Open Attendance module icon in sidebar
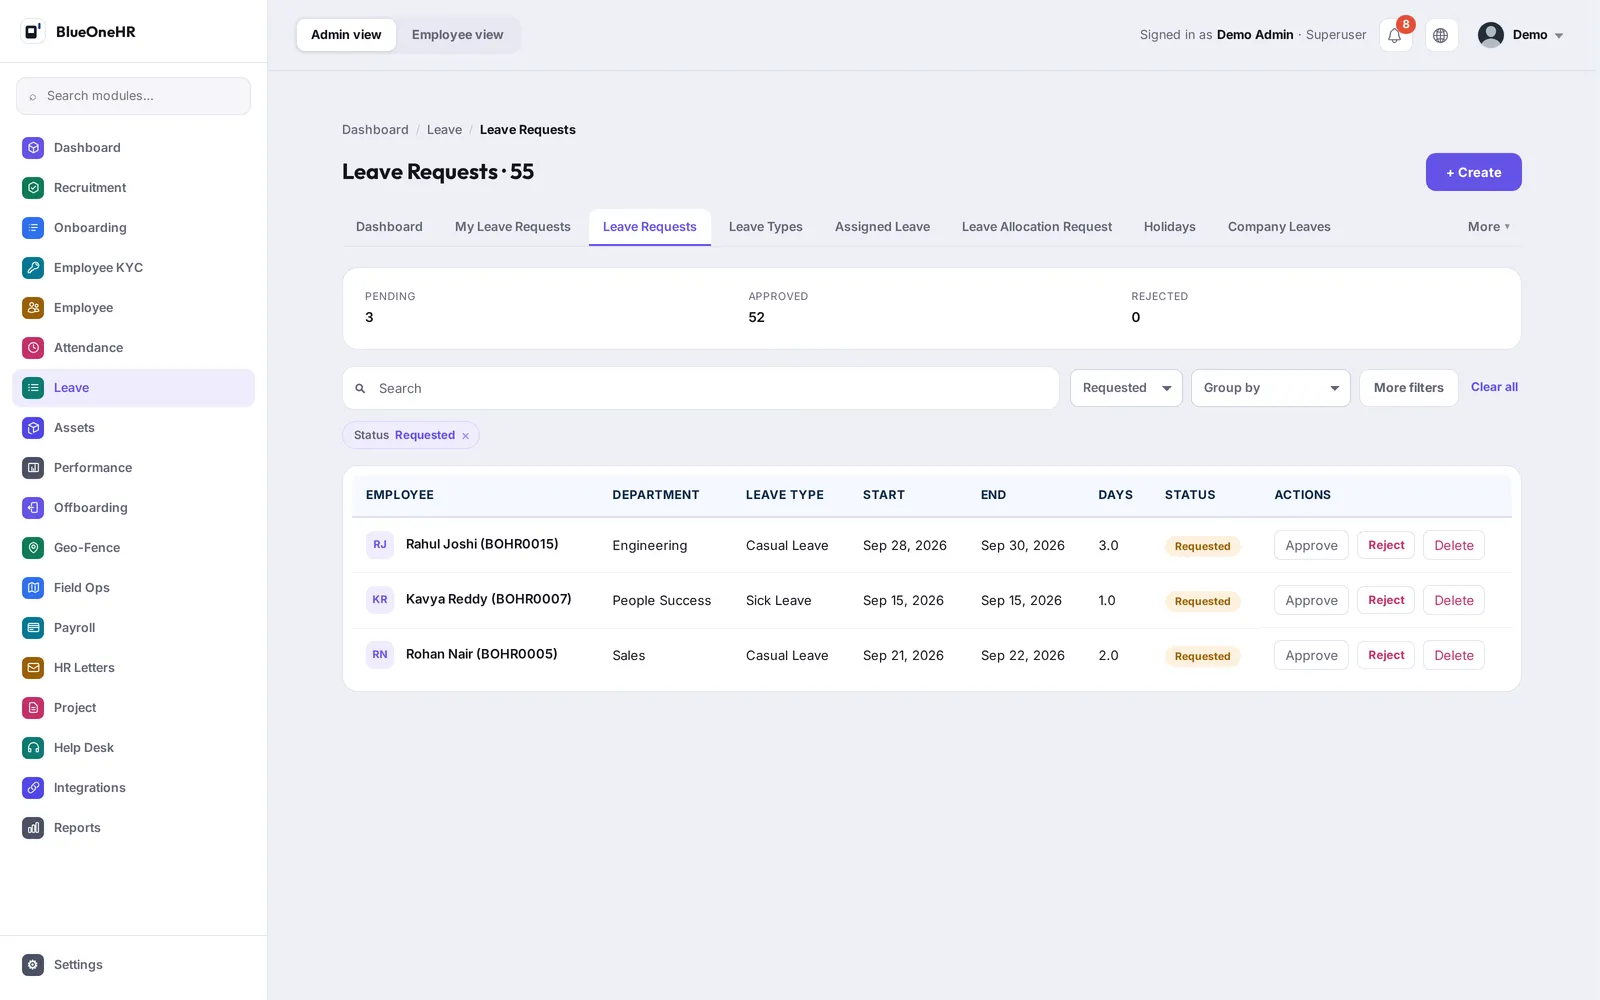The height and width of the screenshot is (1000, 1600). coord(33,348)
